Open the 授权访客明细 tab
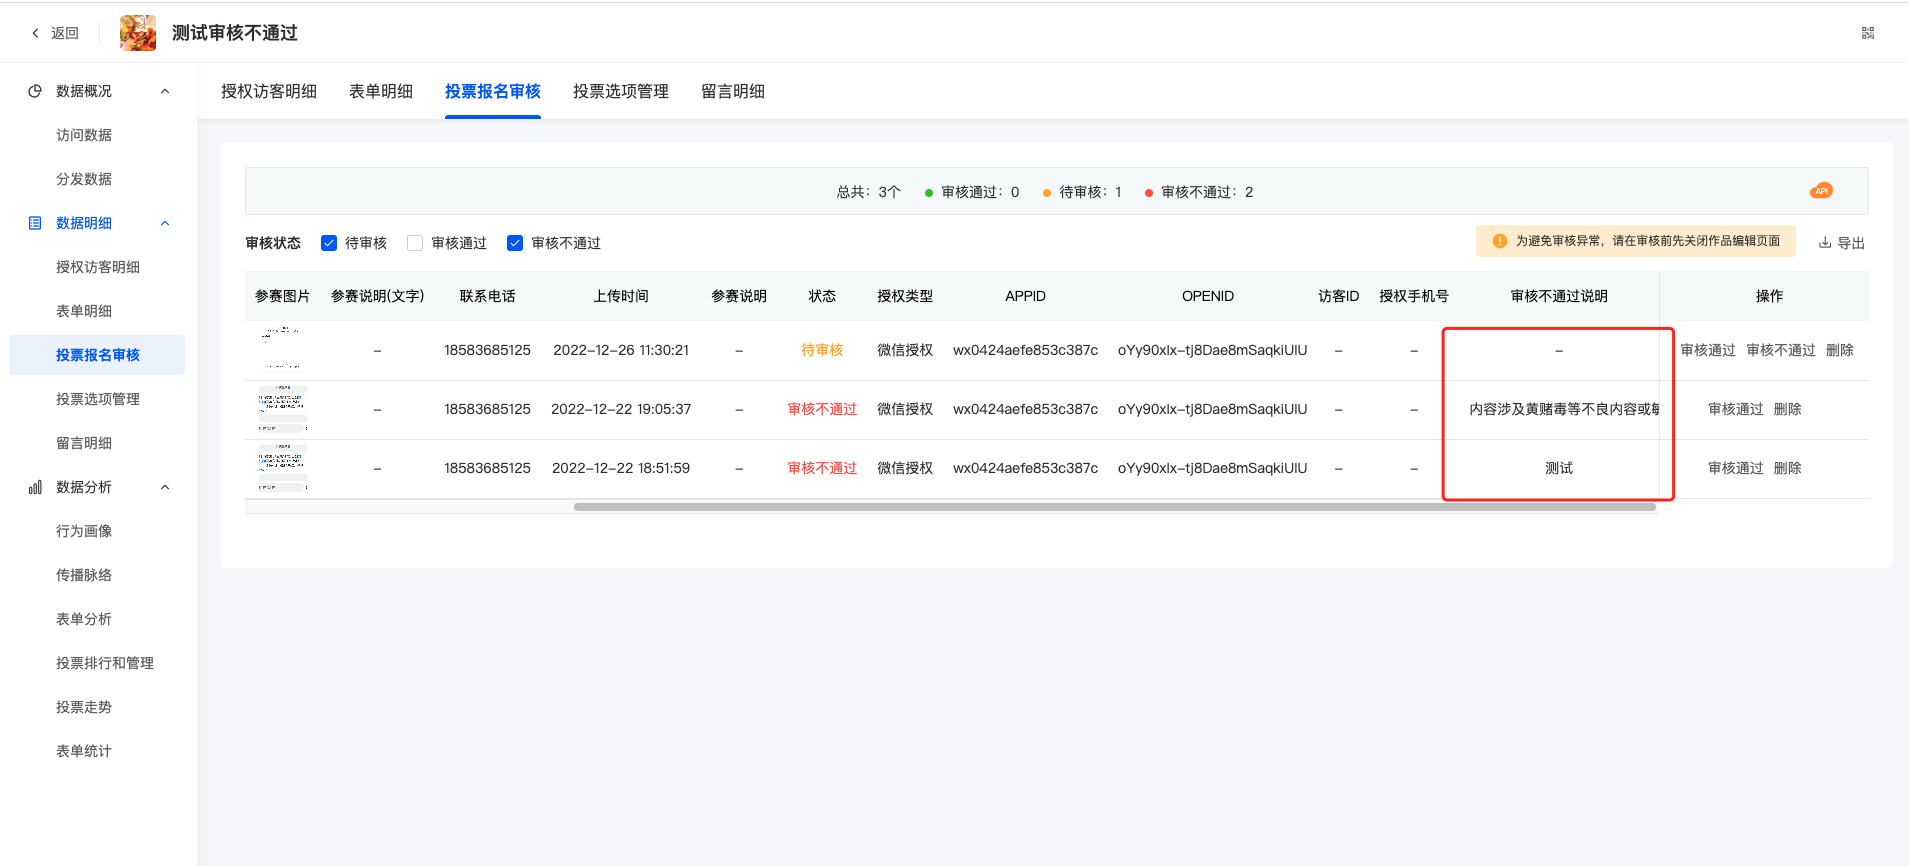The height and width of the screenshot is (866, 1909). 268,91
